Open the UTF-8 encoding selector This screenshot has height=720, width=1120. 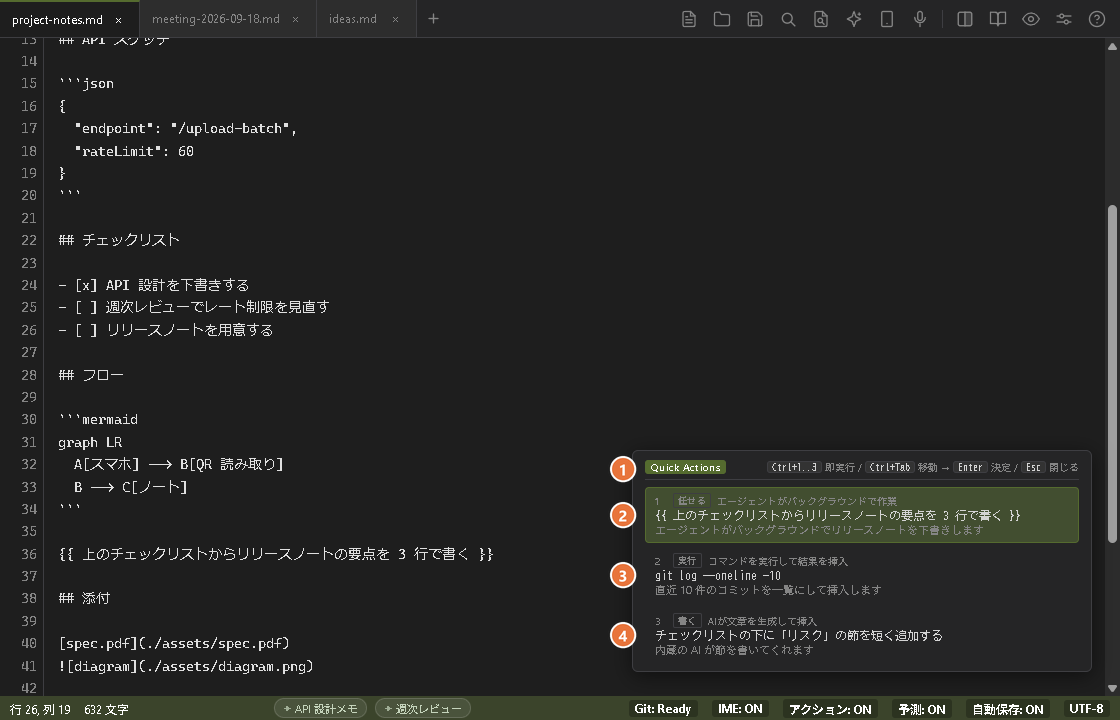pyautogui.click(x=1086, y=709)
